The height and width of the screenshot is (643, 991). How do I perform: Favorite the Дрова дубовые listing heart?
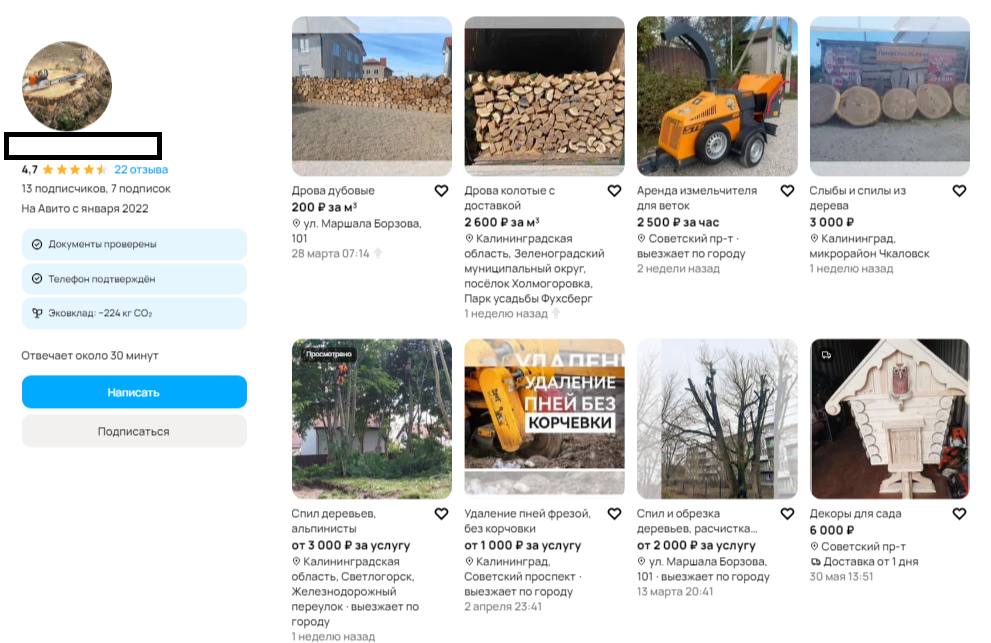441,190
